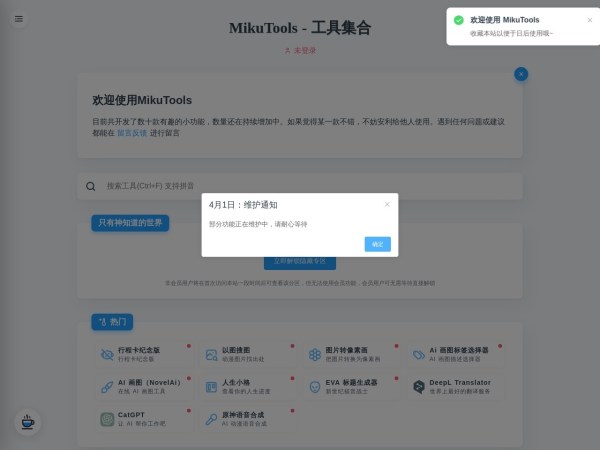Click the coffee cup donate icon
600x450 pixels.
27,422
